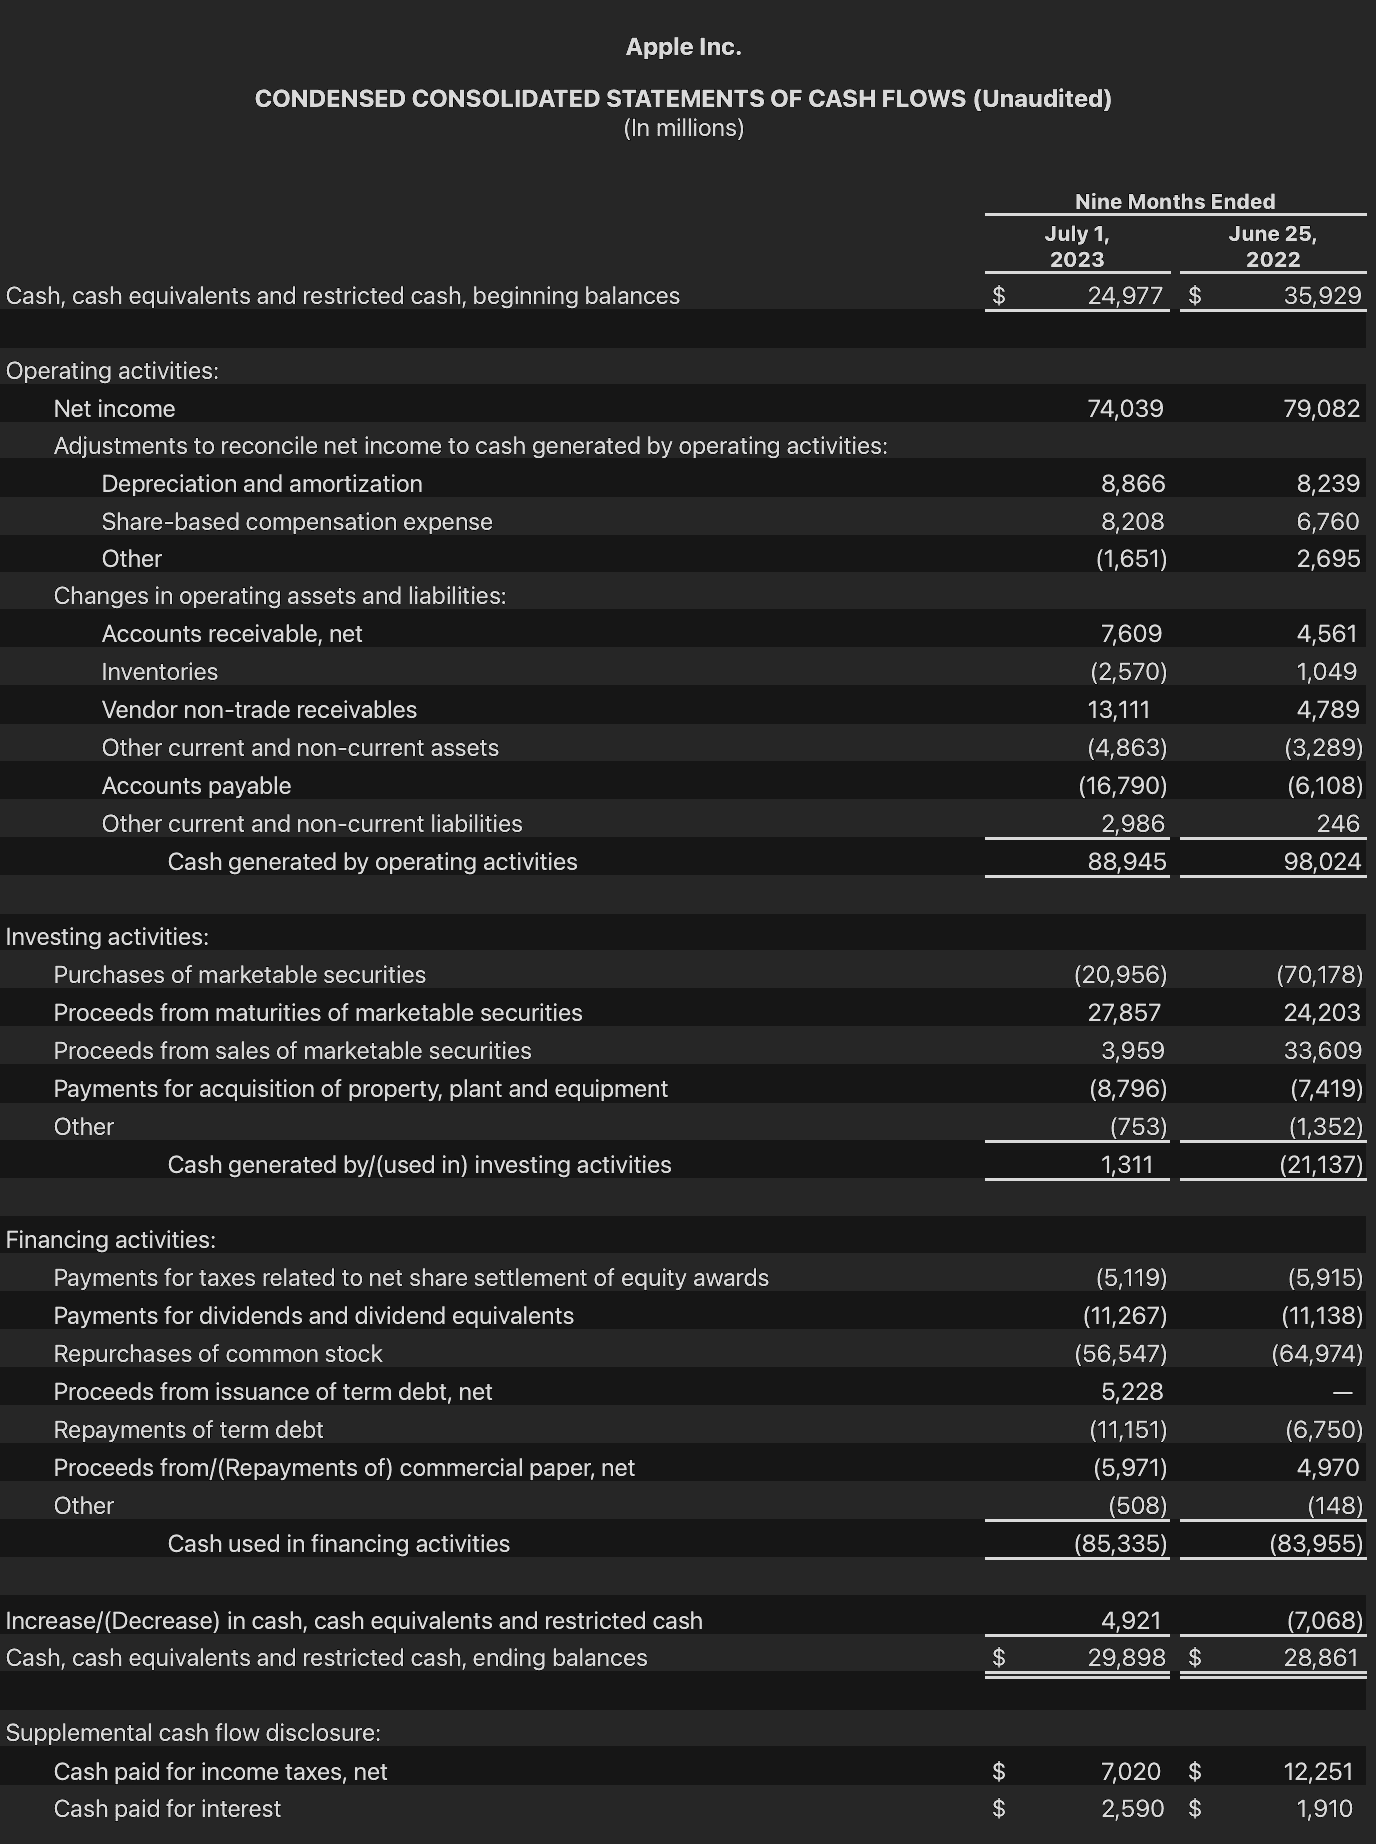Select the 'Apple Inc.' title text
1376x1844 pixels.
tap(683, 47)
